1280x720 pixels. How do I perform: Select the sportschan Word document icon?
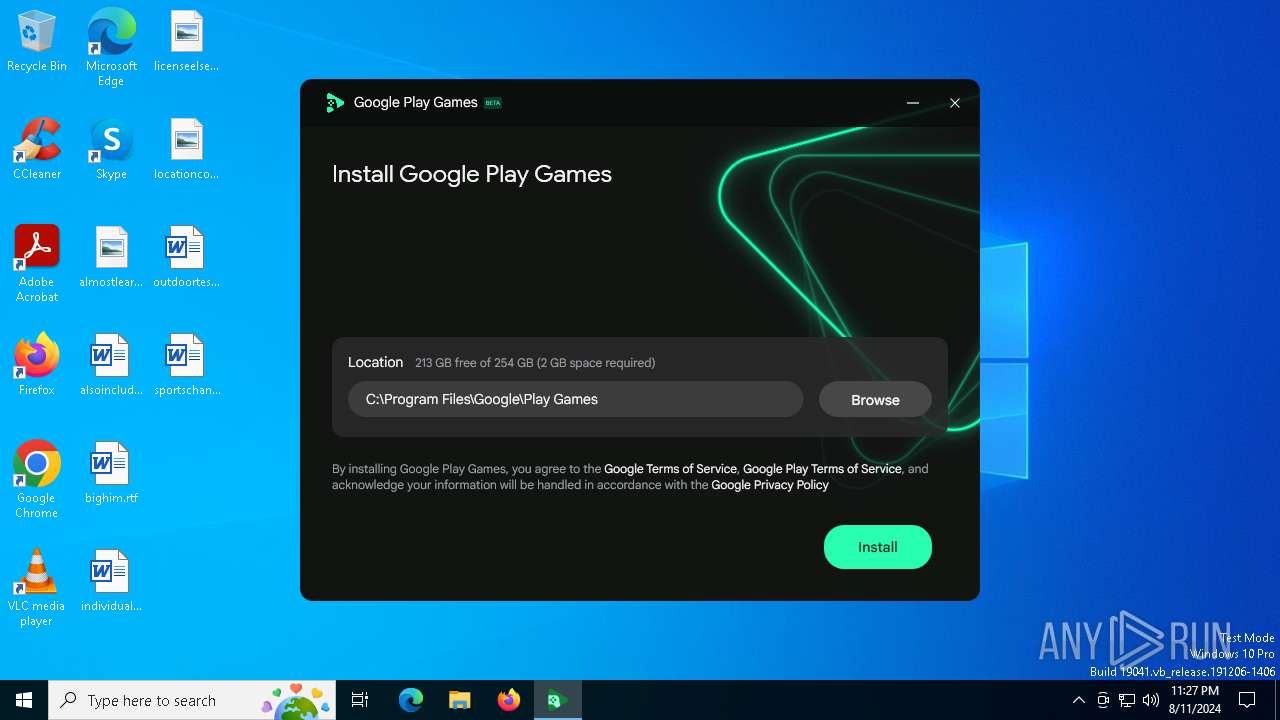click(x=186, y=366)
